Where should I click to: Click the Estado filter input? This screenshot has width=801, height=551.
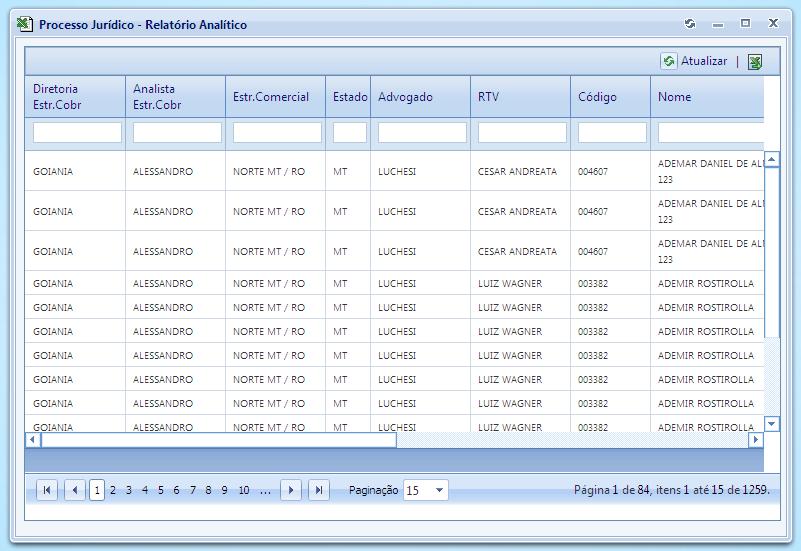[349, 132]
